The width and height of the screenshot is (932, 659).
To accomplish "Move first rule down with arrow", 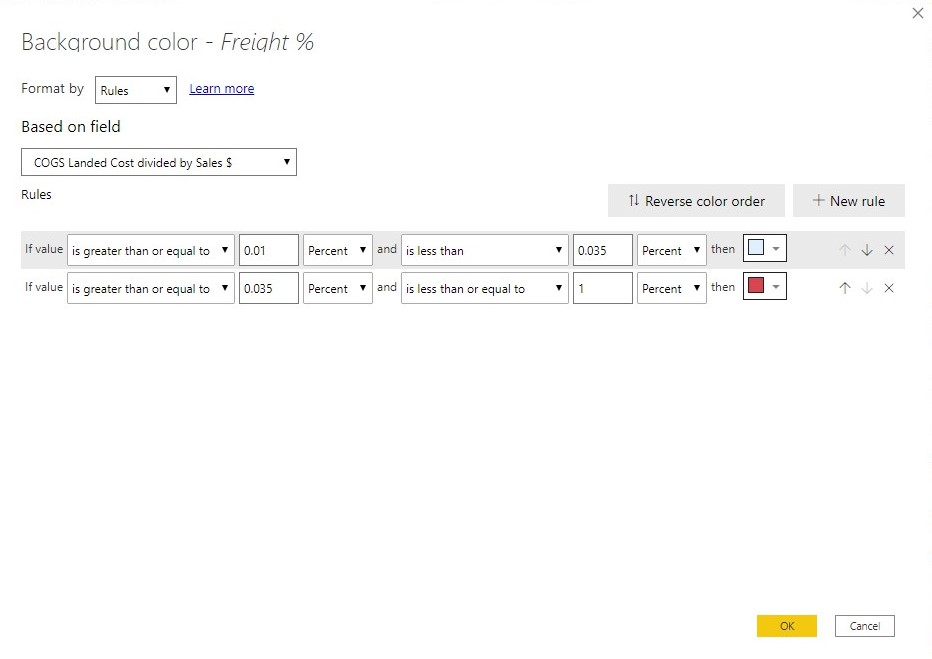I will (867, 250).
